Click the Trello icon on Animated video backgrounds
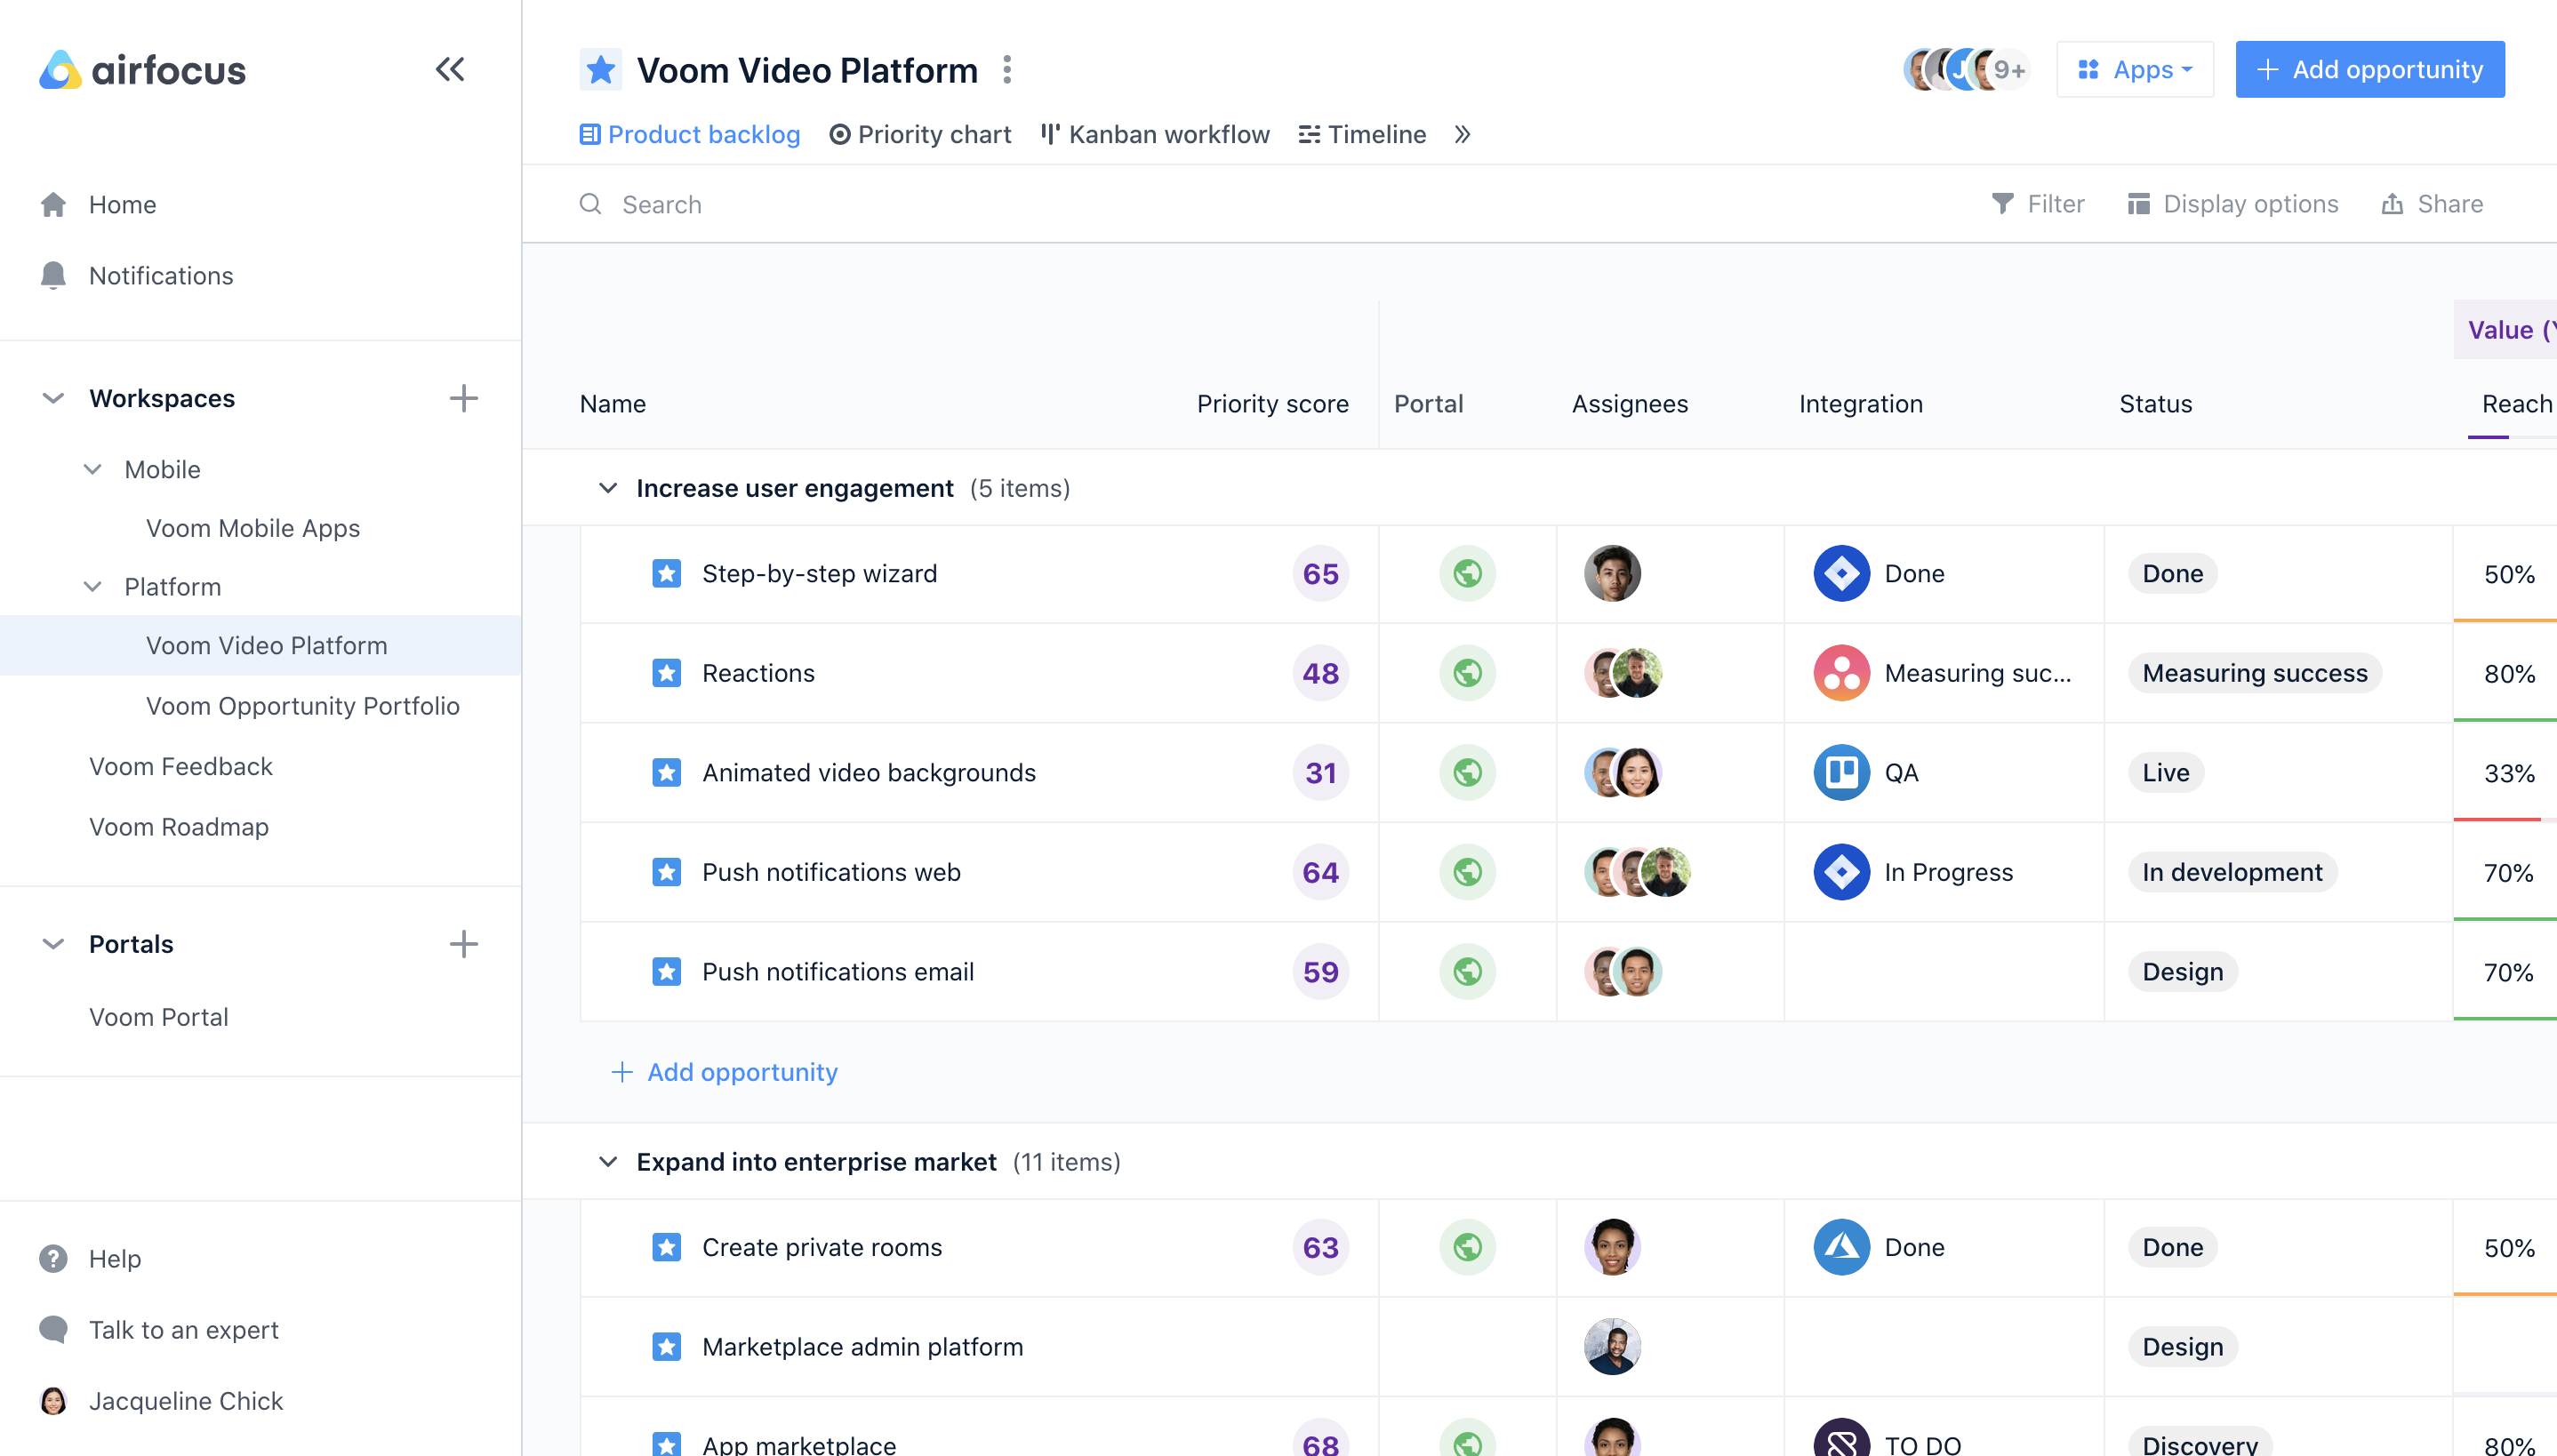Viewport: 2557px width, 1456px height. 1841,773
